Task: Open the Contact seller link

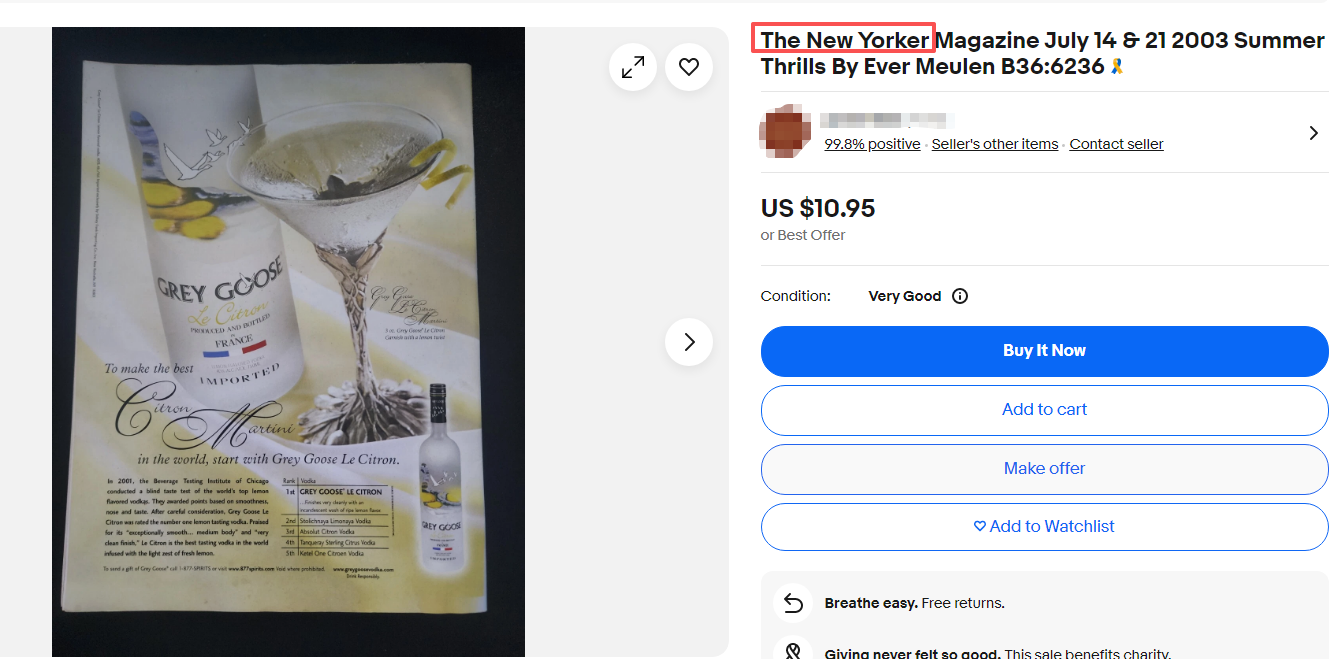Action: coord(1116,144)
